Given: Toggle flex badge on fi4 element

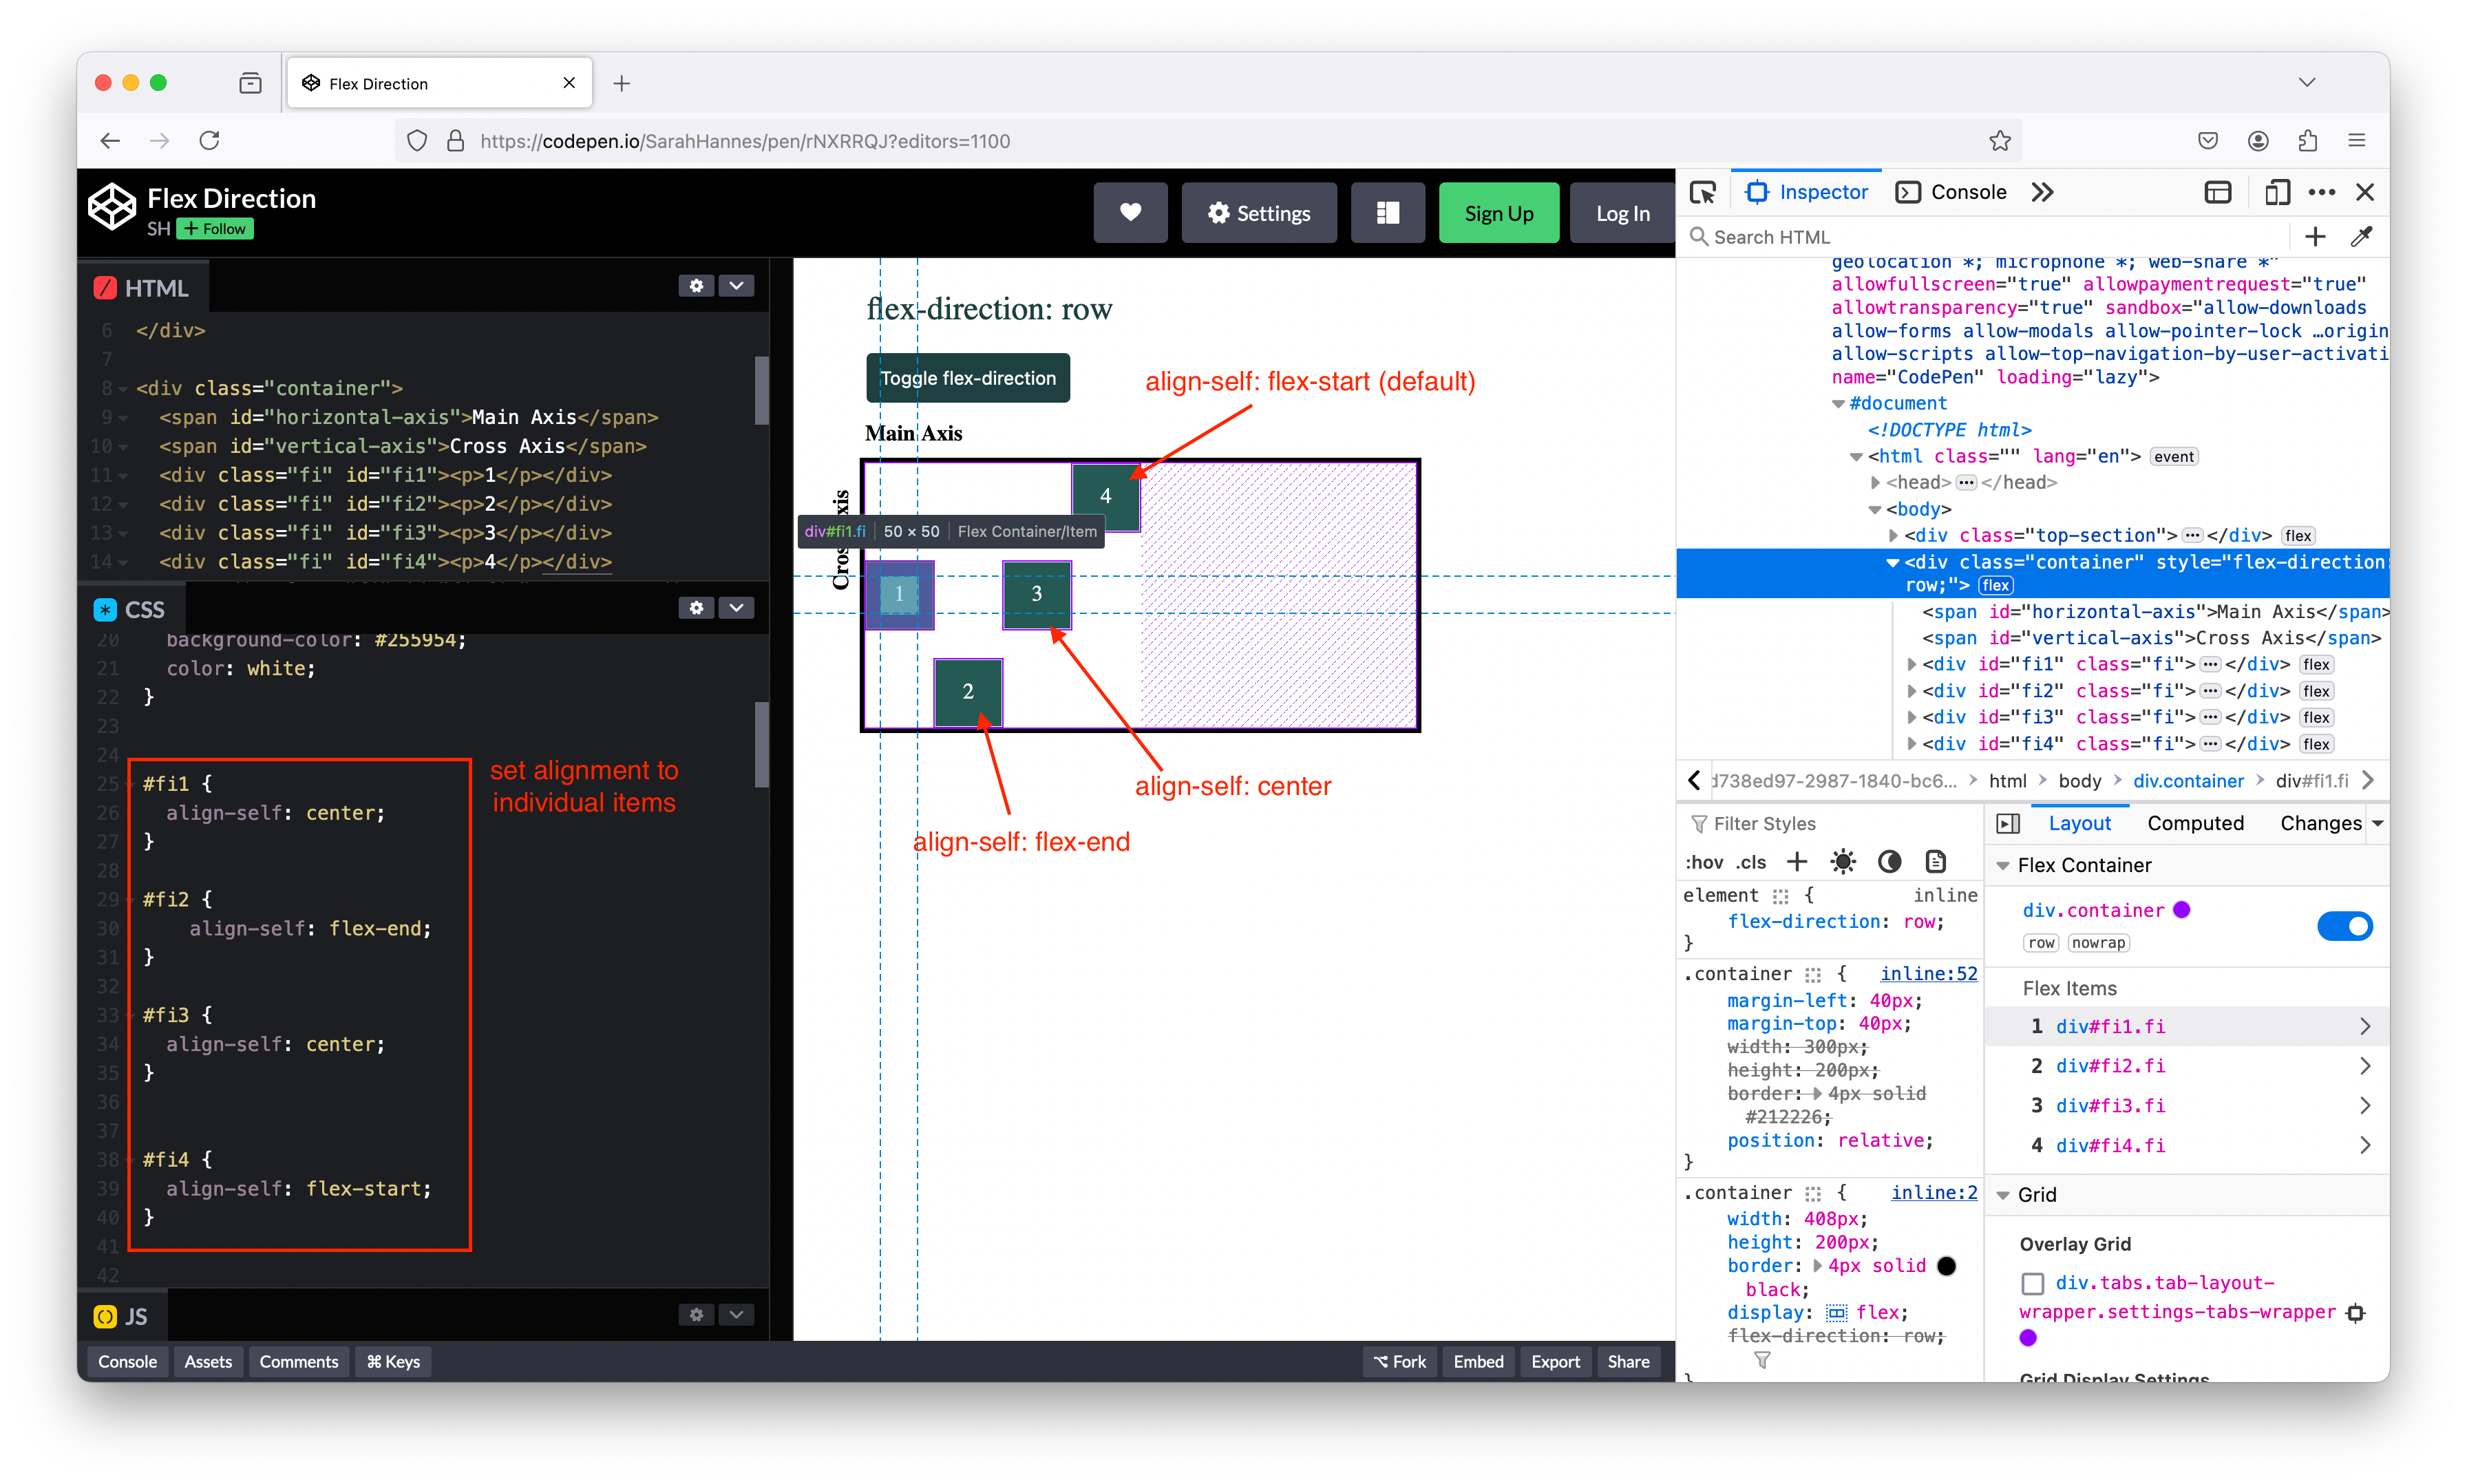Looking at the screenshot, I should point(2316,744).
